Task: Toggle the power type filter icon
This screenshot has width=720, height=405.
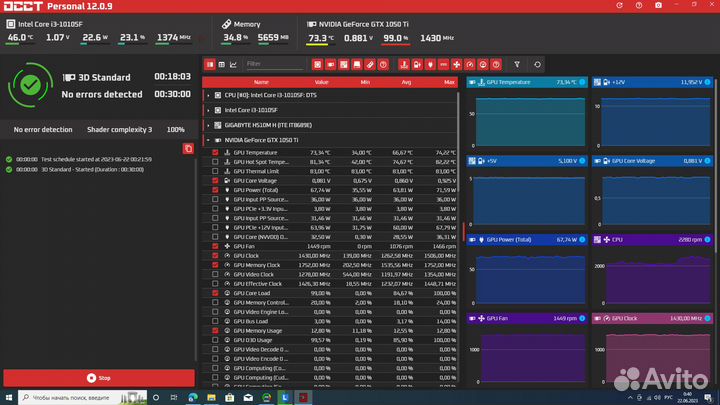Action: pyautogui.click(x=430, y=64)
